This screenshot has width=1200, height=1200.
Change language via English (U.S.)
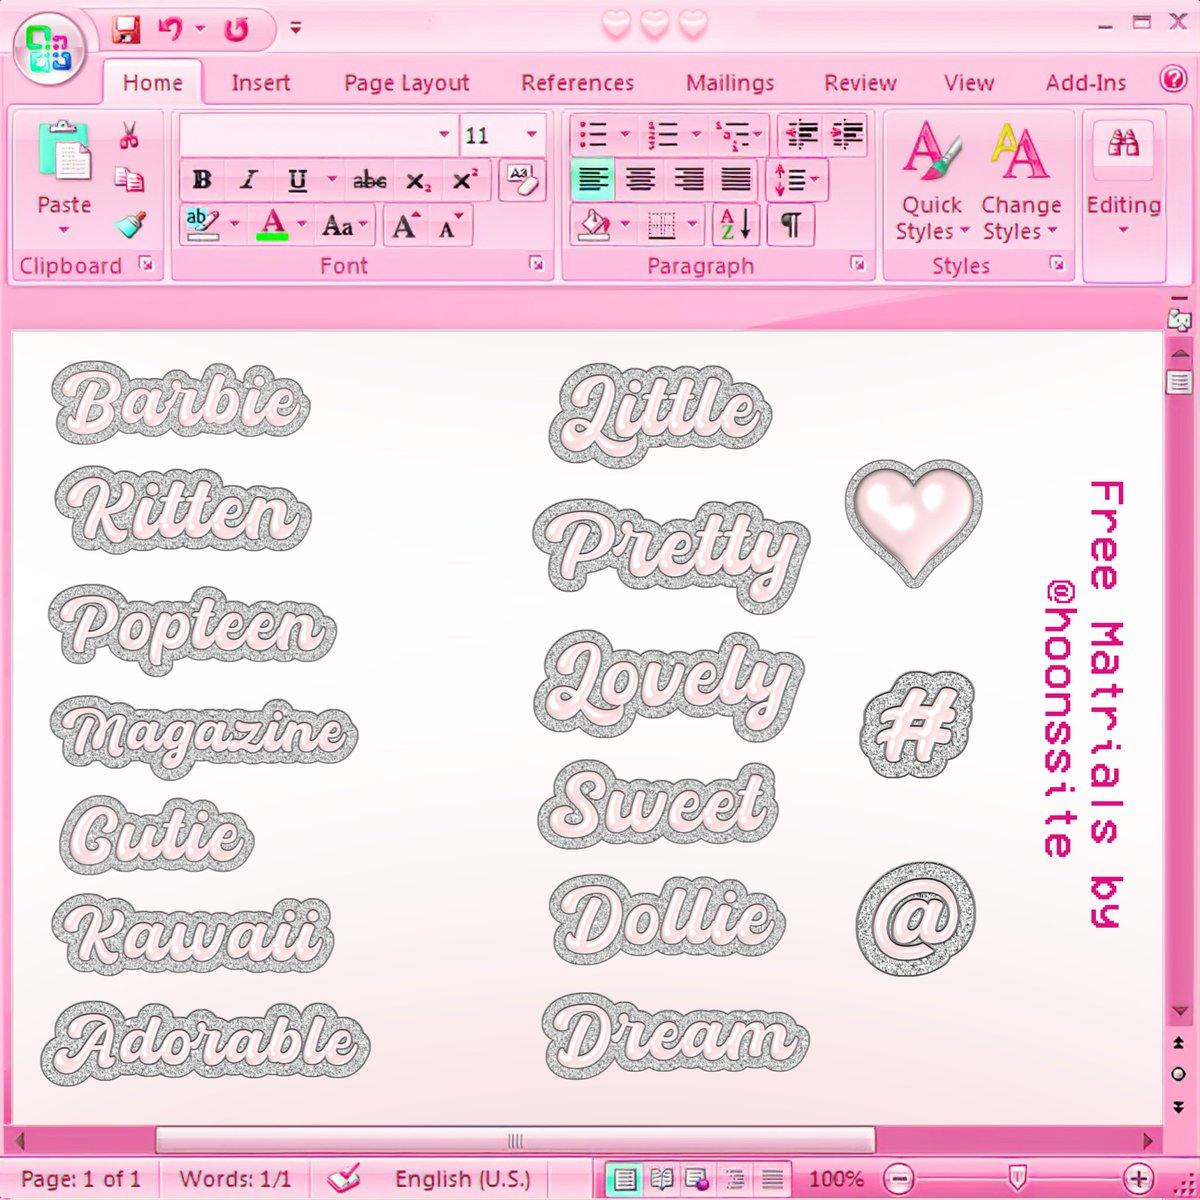click(462, 1178)
